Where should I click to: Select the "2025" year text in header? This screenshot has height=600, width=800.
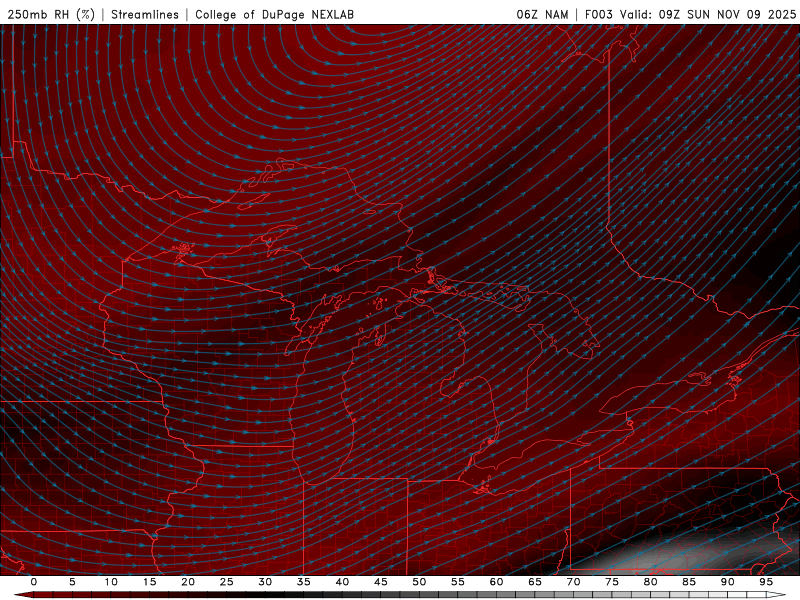pos(782,14)
